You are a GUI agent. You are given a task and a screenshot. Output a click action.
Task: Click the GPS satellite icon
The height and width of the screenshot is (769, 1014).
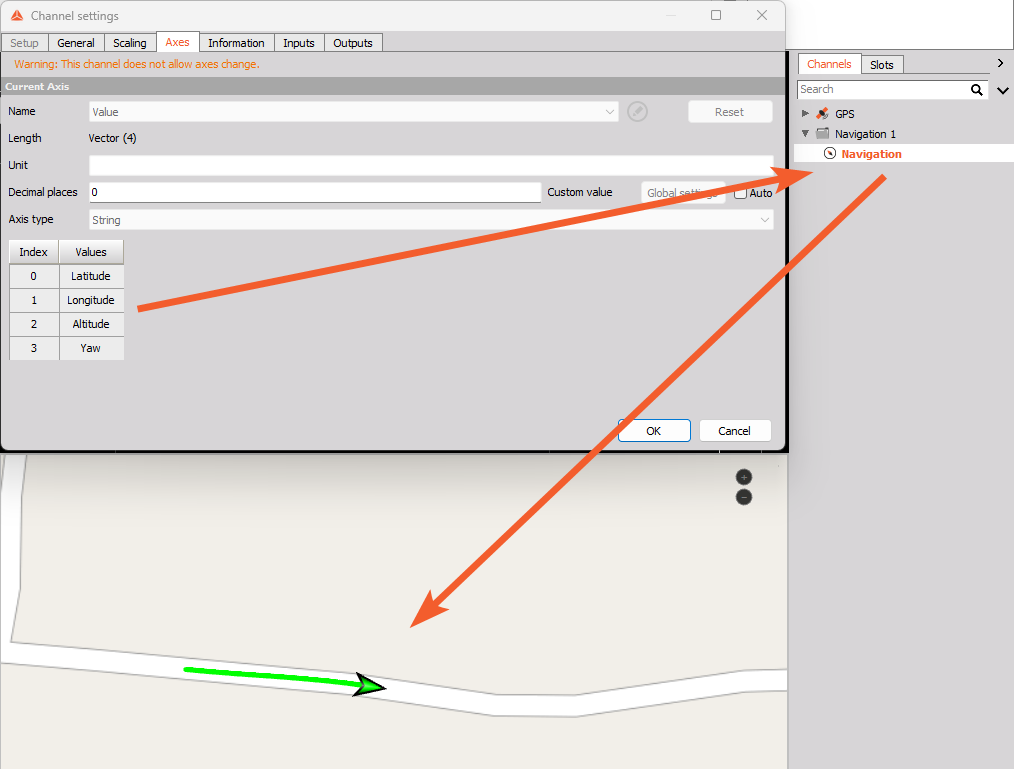(823, 114)
